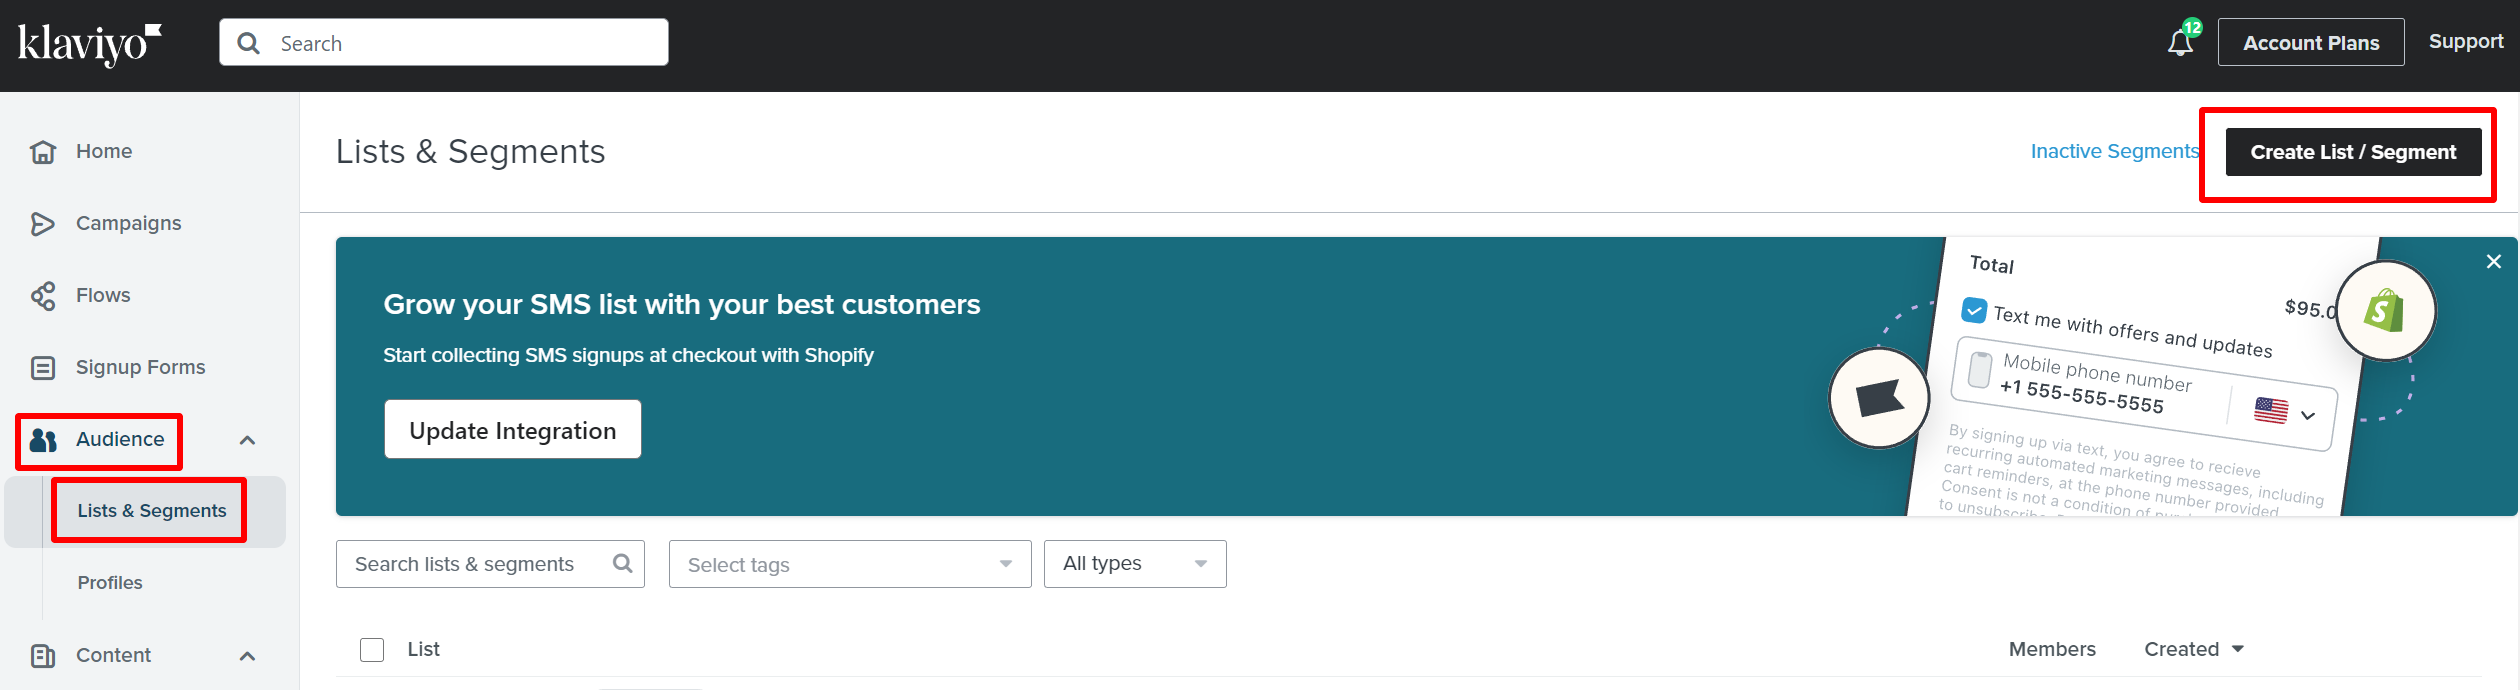Viewport: 2520px width, 690px height.
Task: Tick the select-all List checkbox
Action: pos(372,650)
